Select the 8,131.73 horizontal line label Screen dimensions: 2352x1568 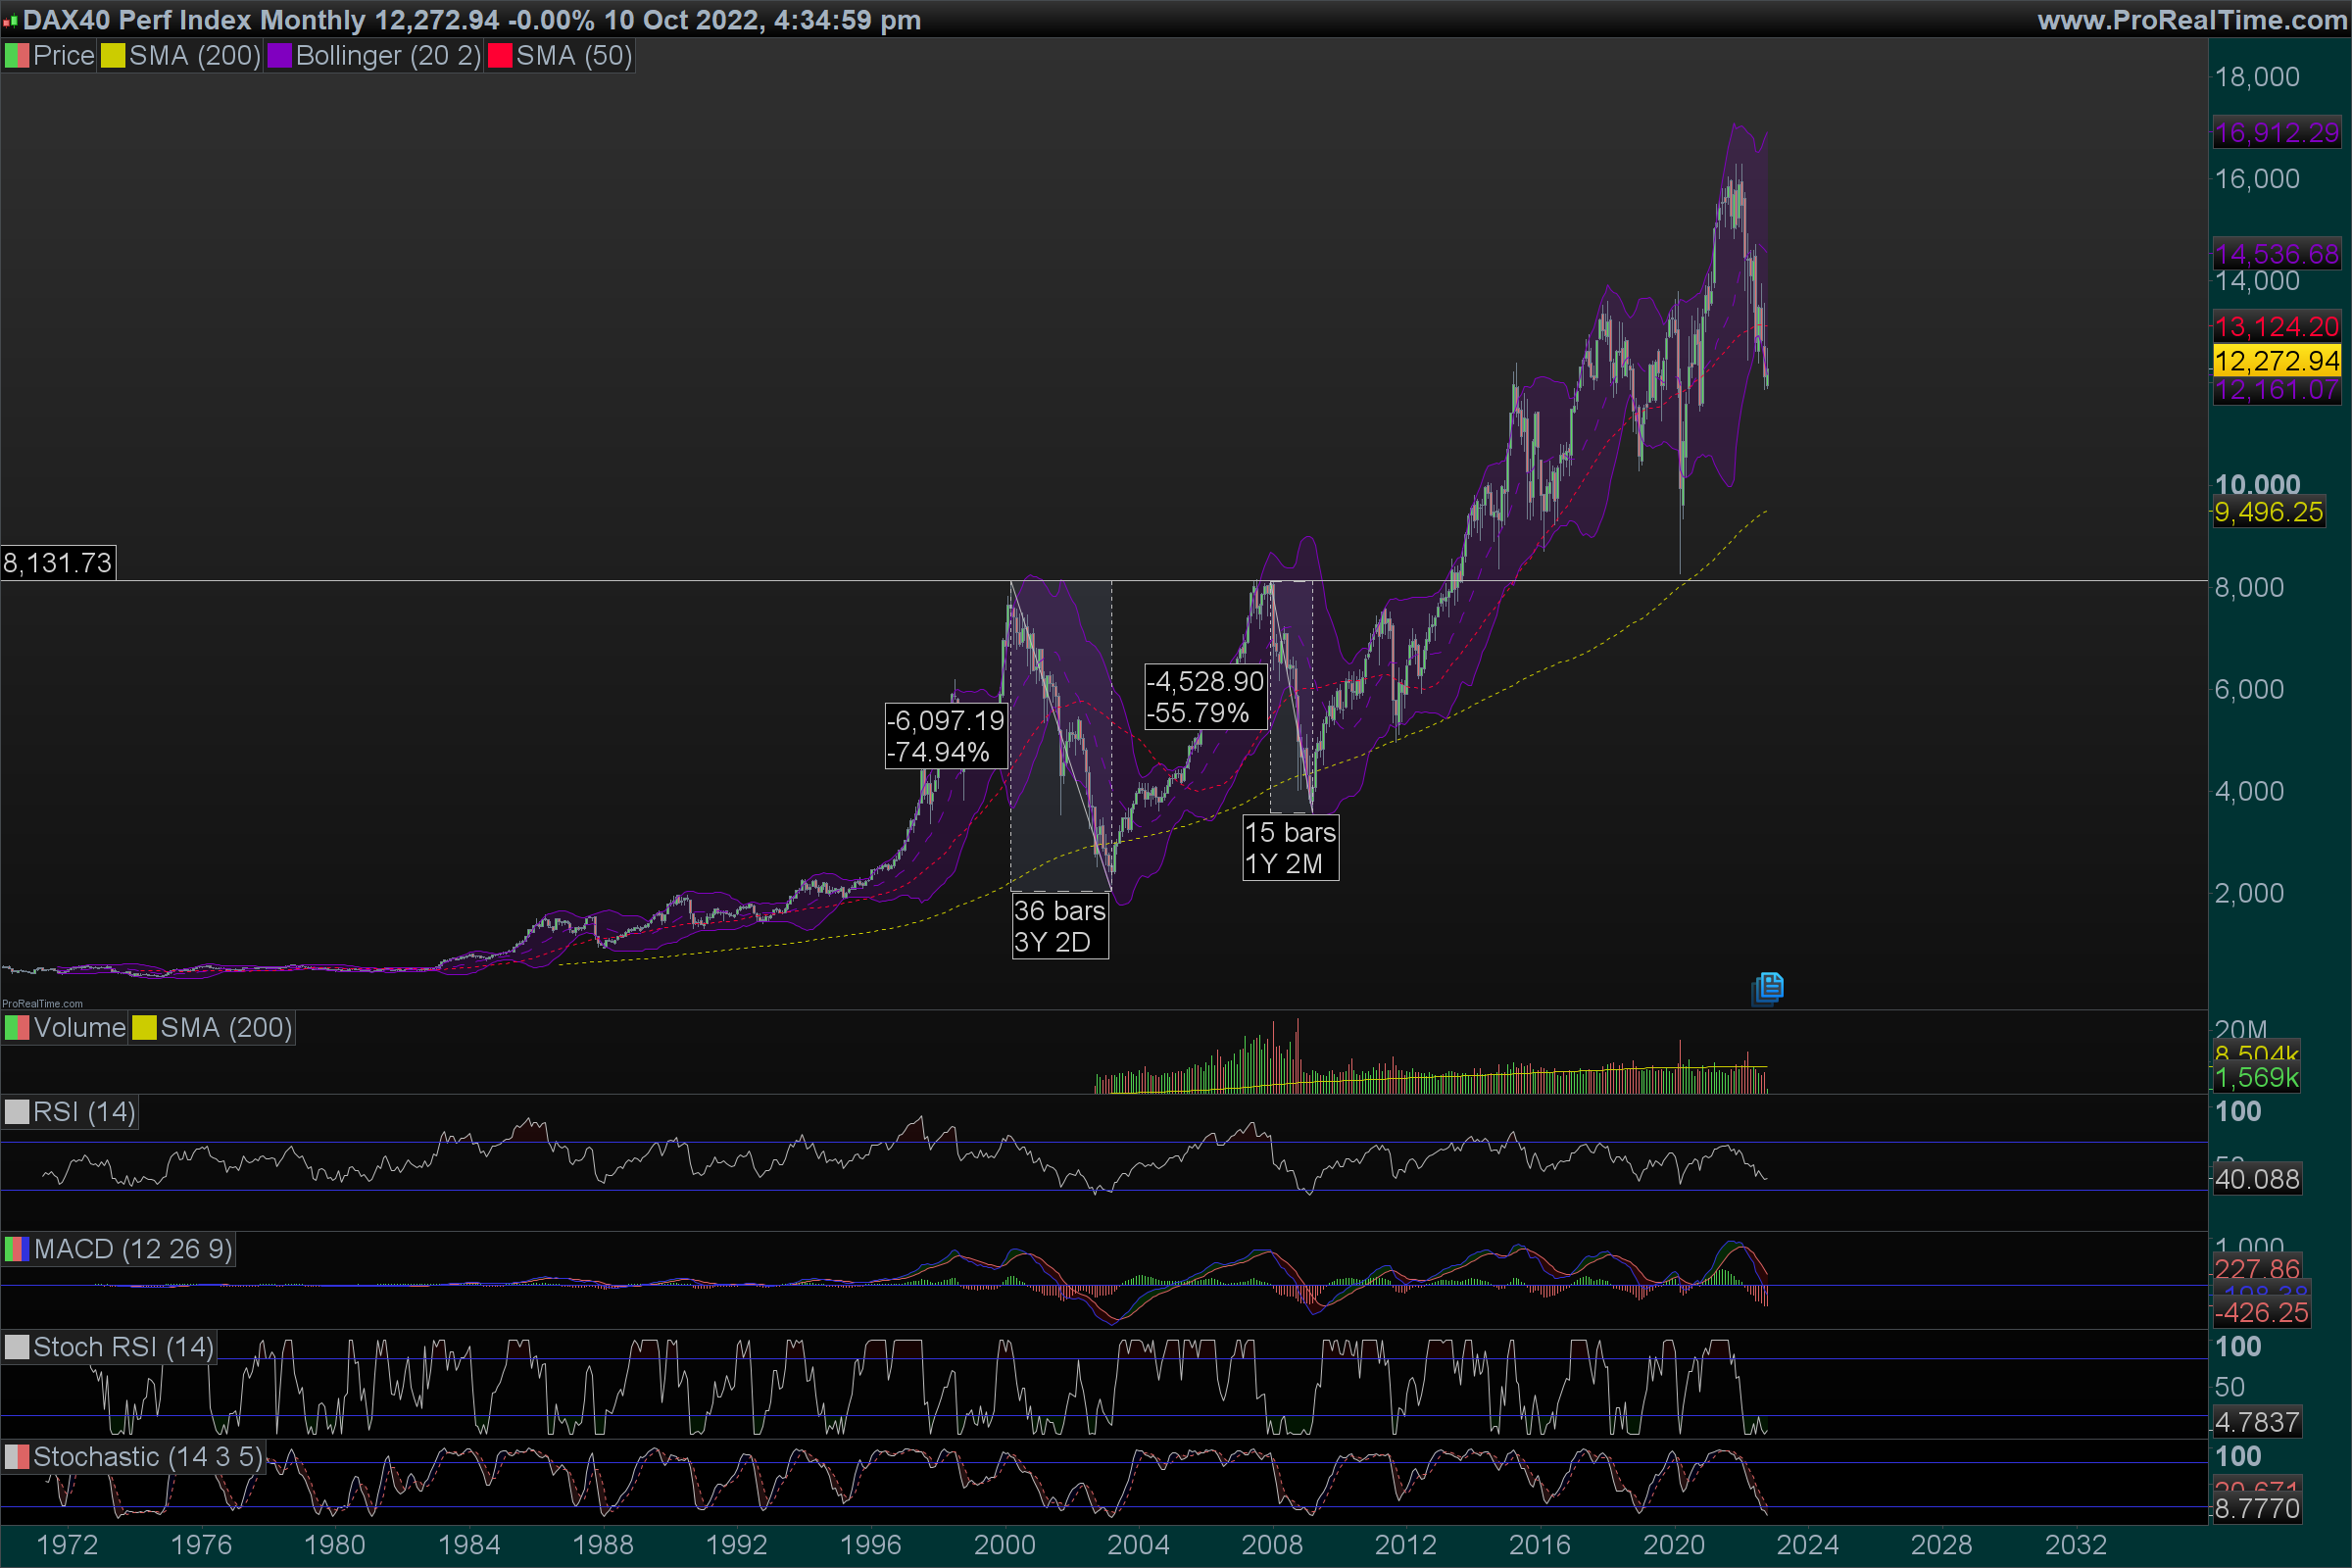[x=58, y=563]
